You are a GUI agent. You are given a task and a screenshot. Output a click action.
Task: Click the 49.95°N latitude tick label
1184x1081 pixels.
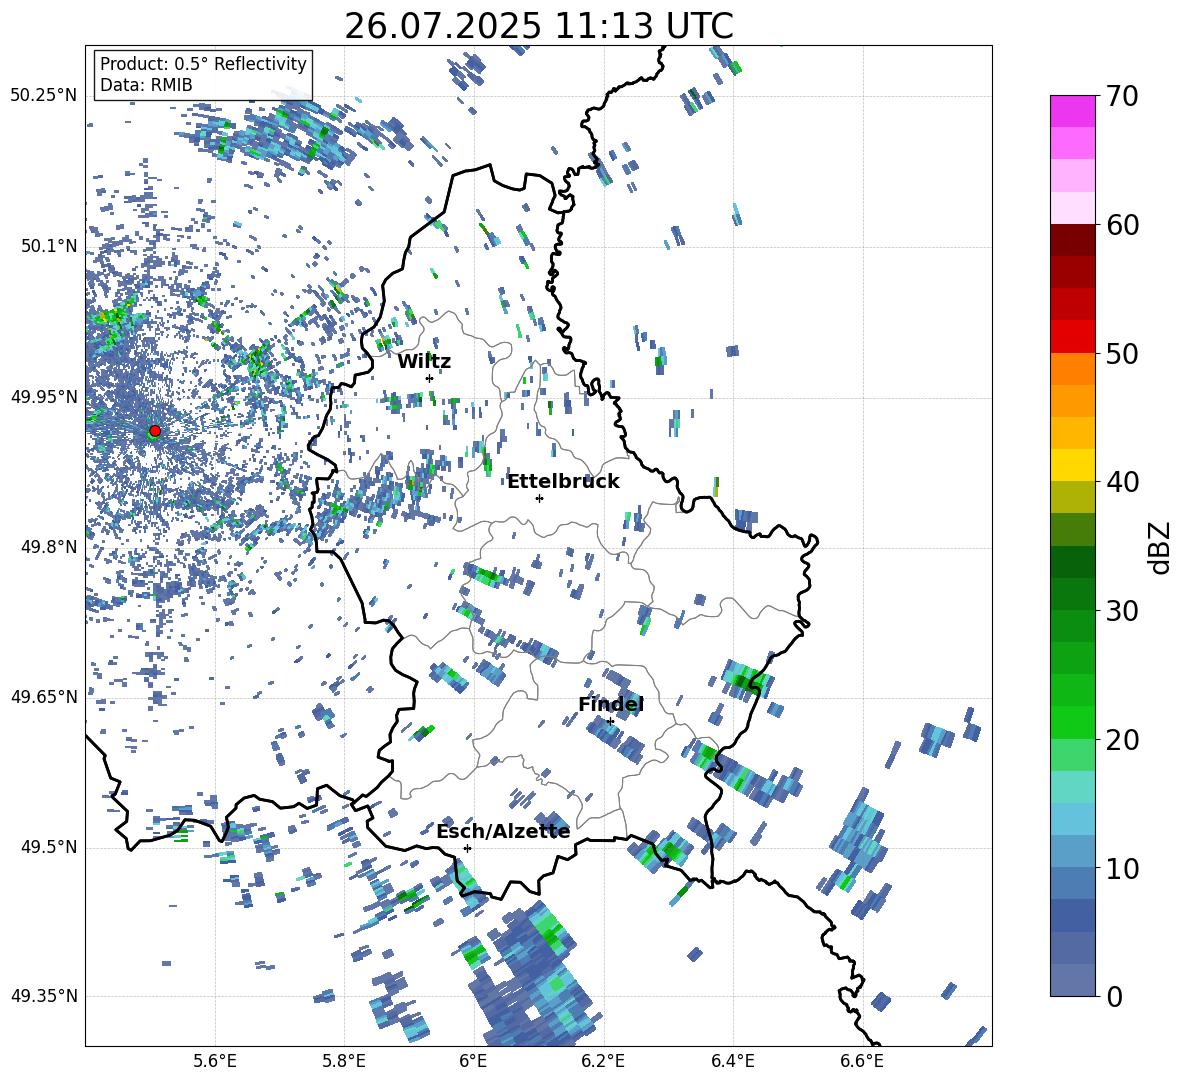[x=44, y=396]
